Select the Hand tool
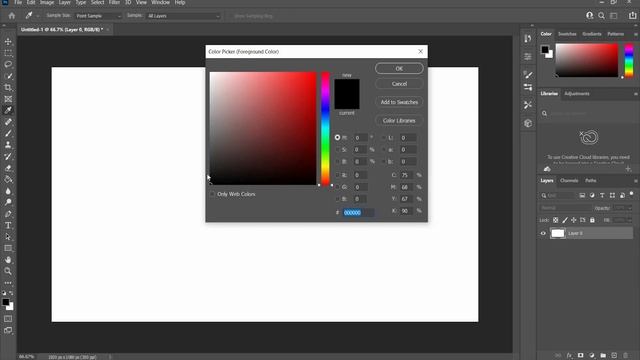640x360 pixels. pos(8,260)
